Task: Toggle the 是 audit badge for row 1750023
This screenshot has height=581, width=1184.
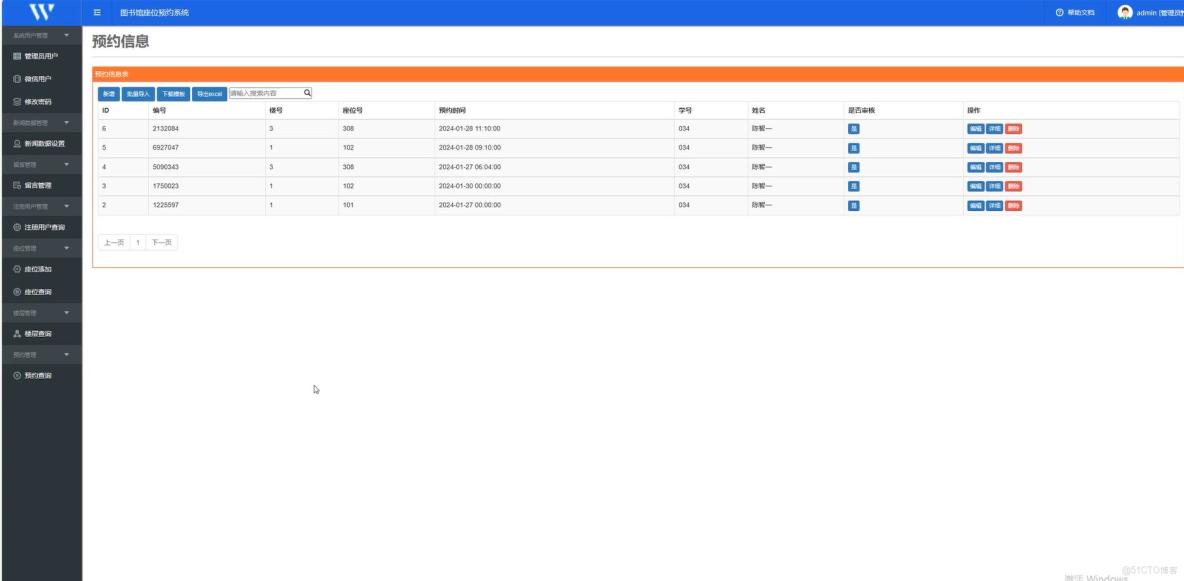Action: [853, 186]
